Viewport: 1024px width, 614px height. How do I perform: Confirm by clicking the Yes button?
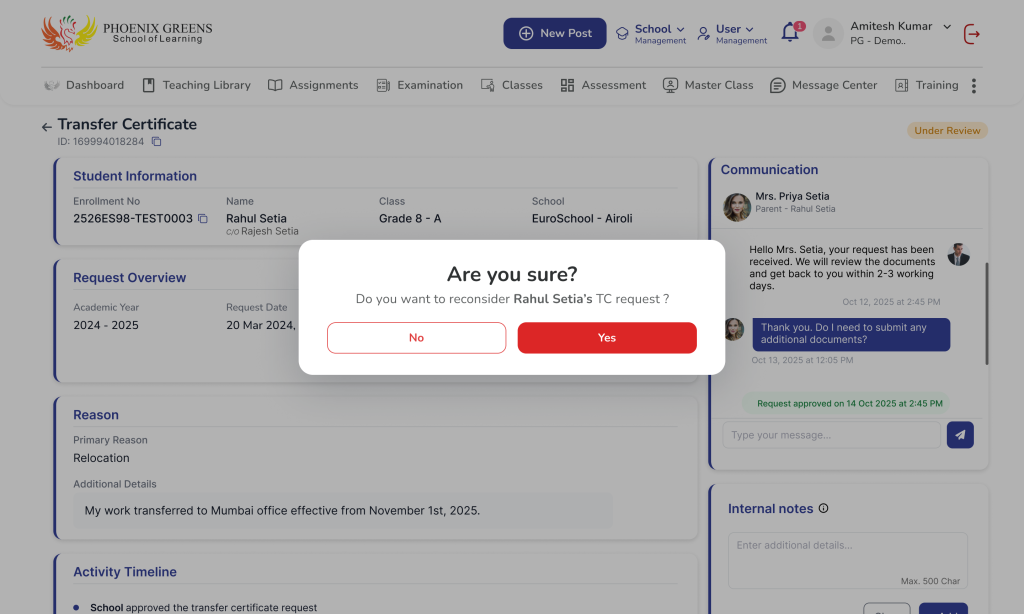tap(607, 338)
